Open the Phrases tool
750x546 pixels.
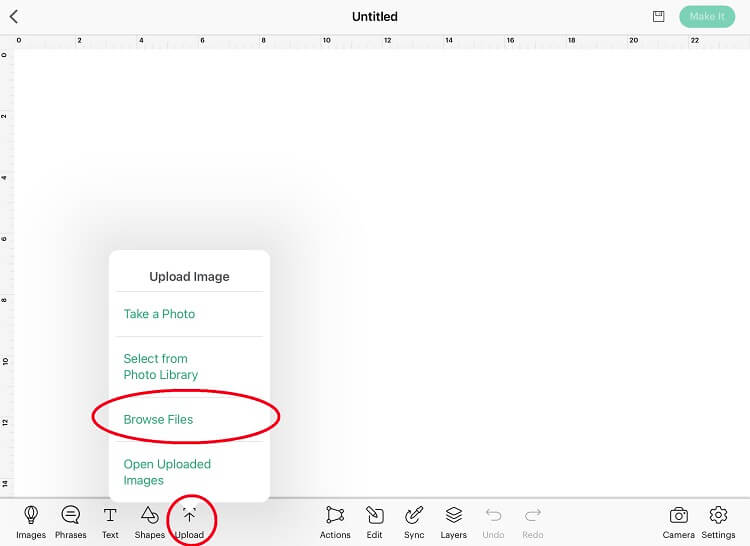[x=71, y=523]
